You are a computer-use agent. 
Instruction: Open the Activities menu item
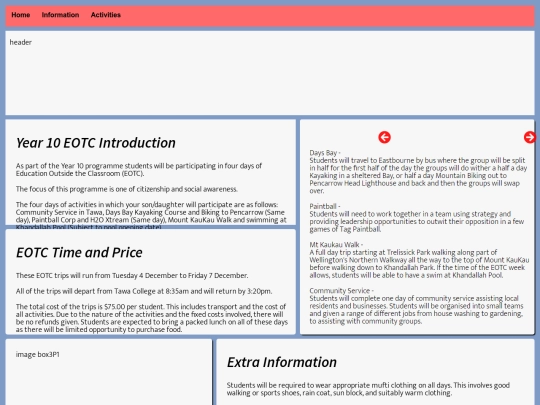(106, 15)
